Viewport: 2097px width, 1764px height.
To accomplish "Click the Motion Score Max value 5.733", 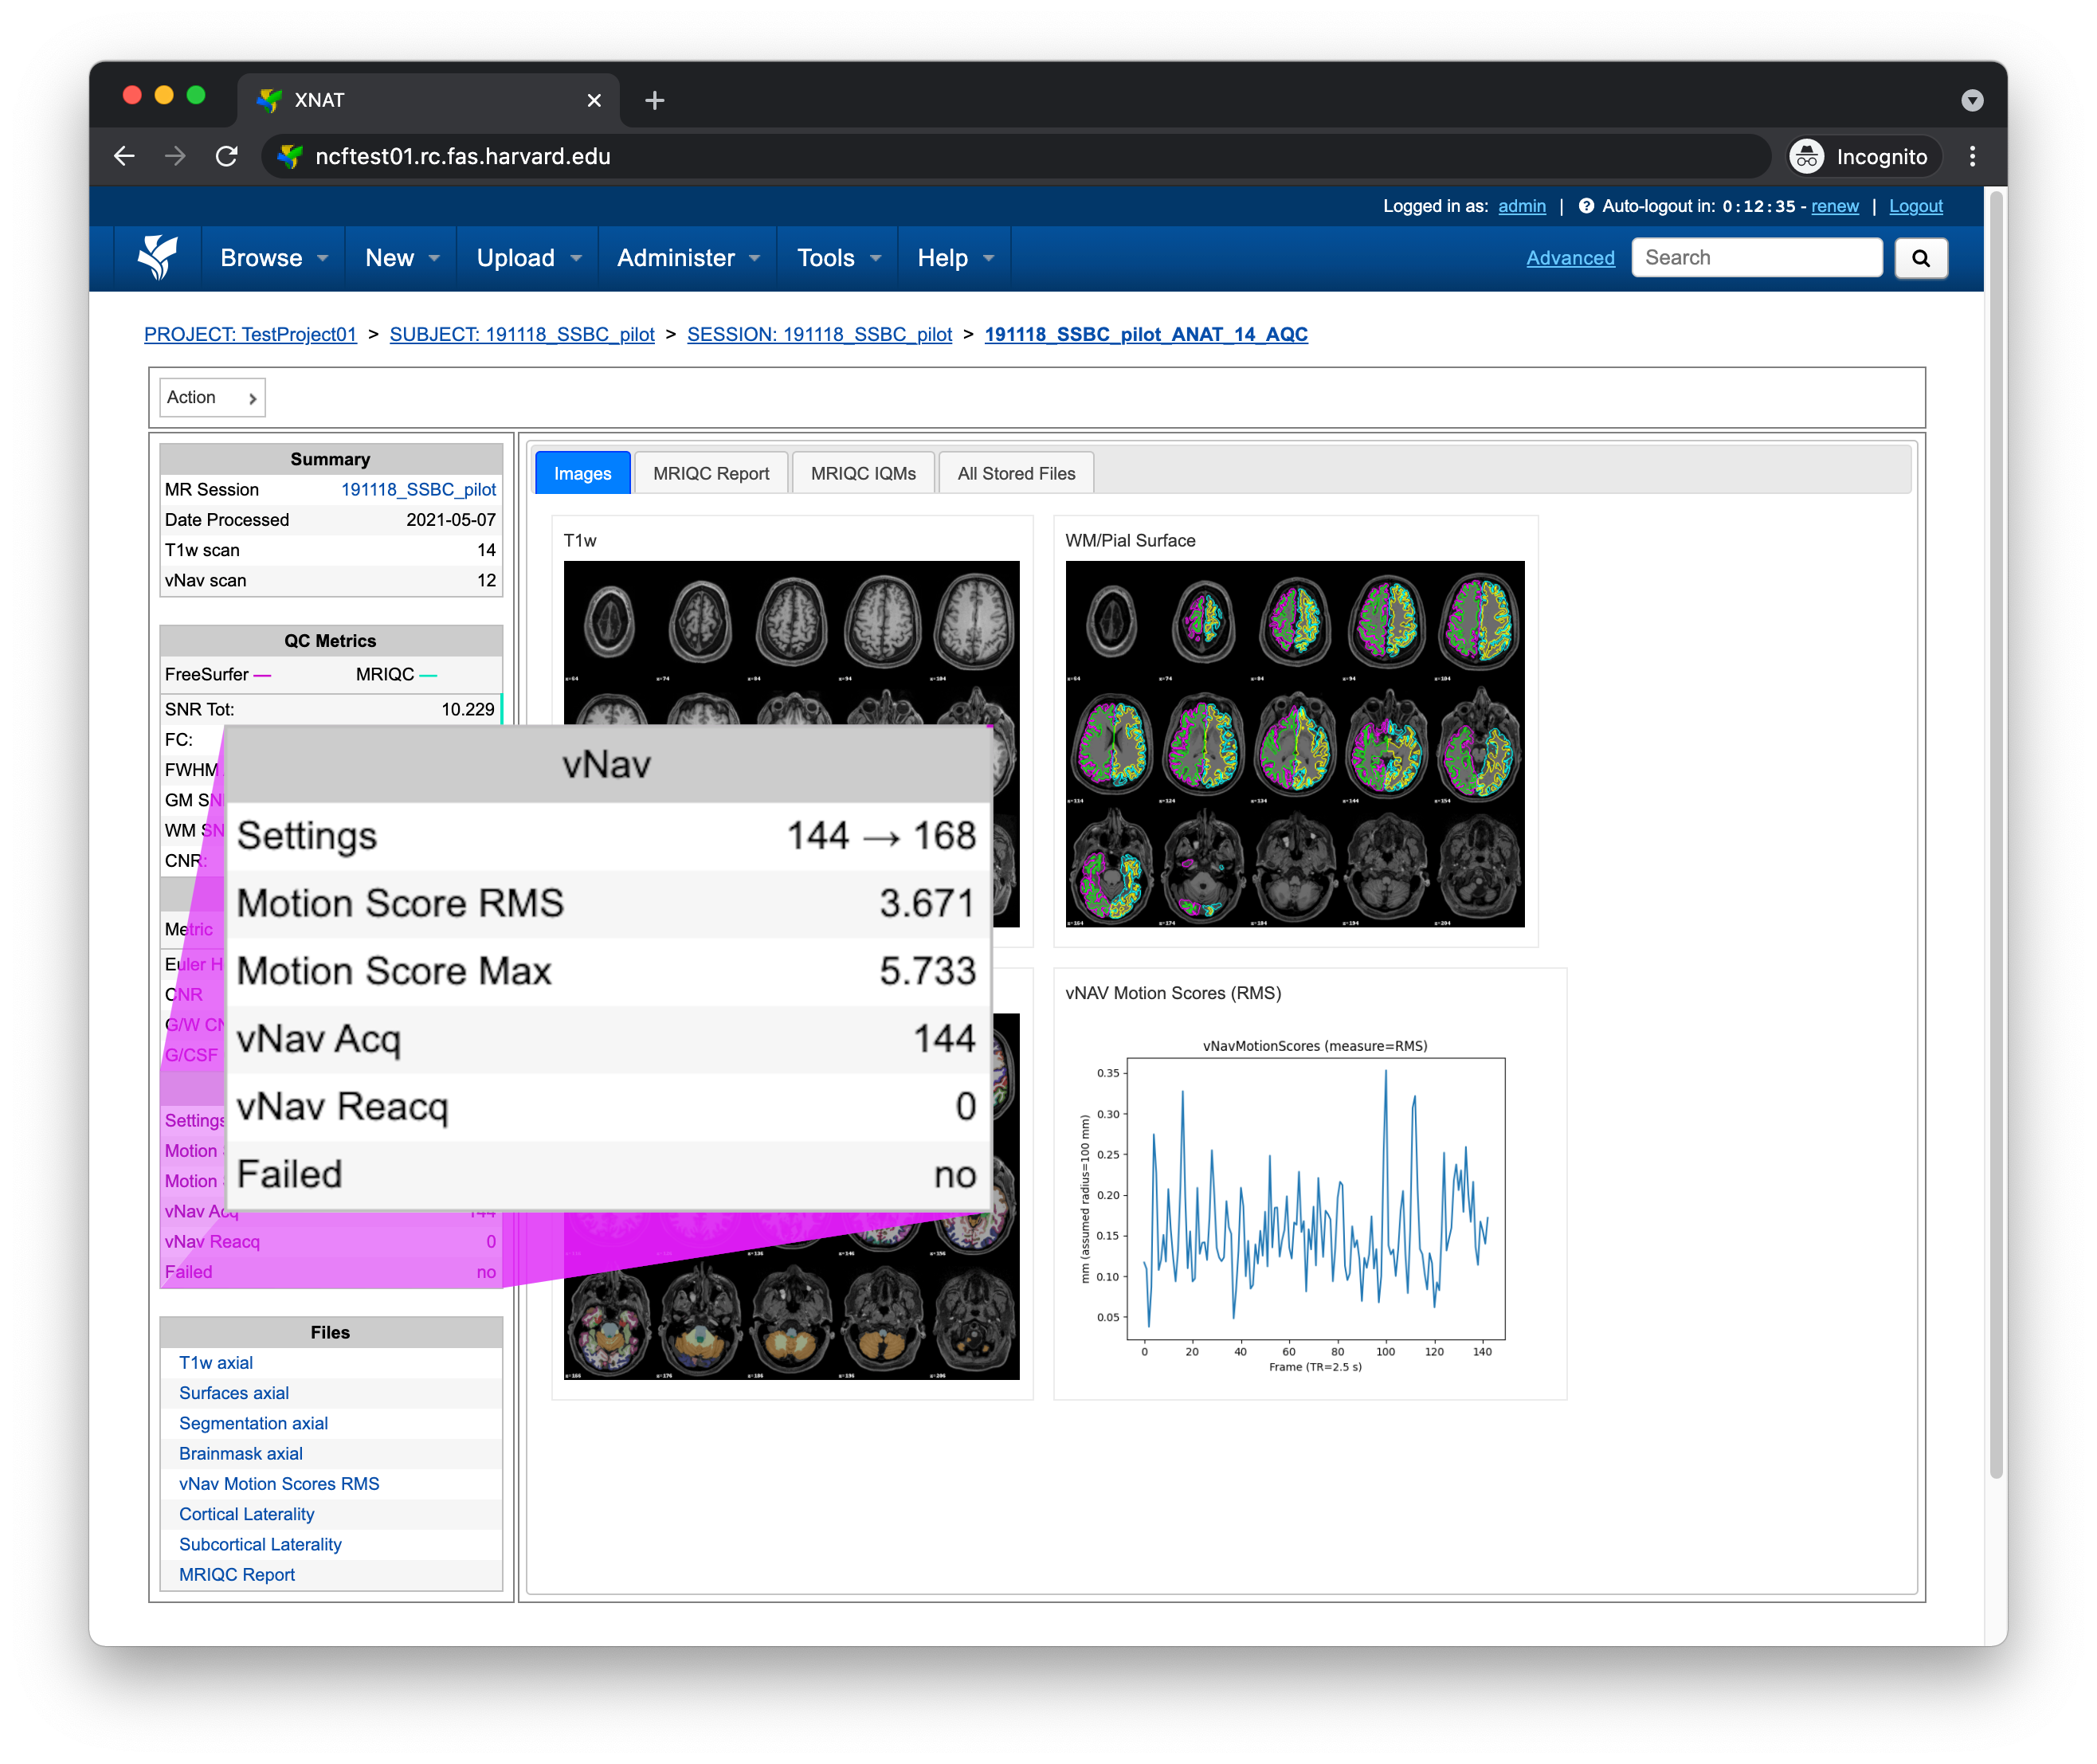I will [927, 971].
